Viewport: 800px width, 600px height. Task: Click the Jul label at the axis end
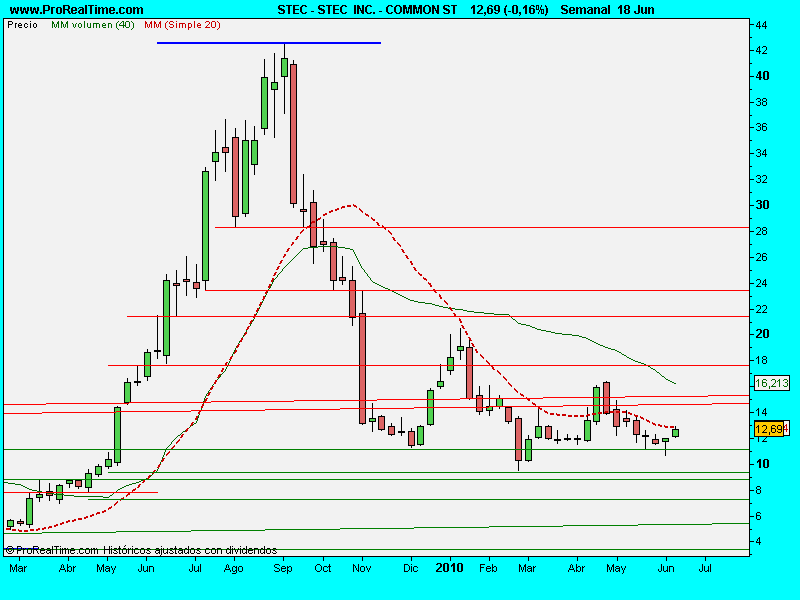[x=705, y=568]
